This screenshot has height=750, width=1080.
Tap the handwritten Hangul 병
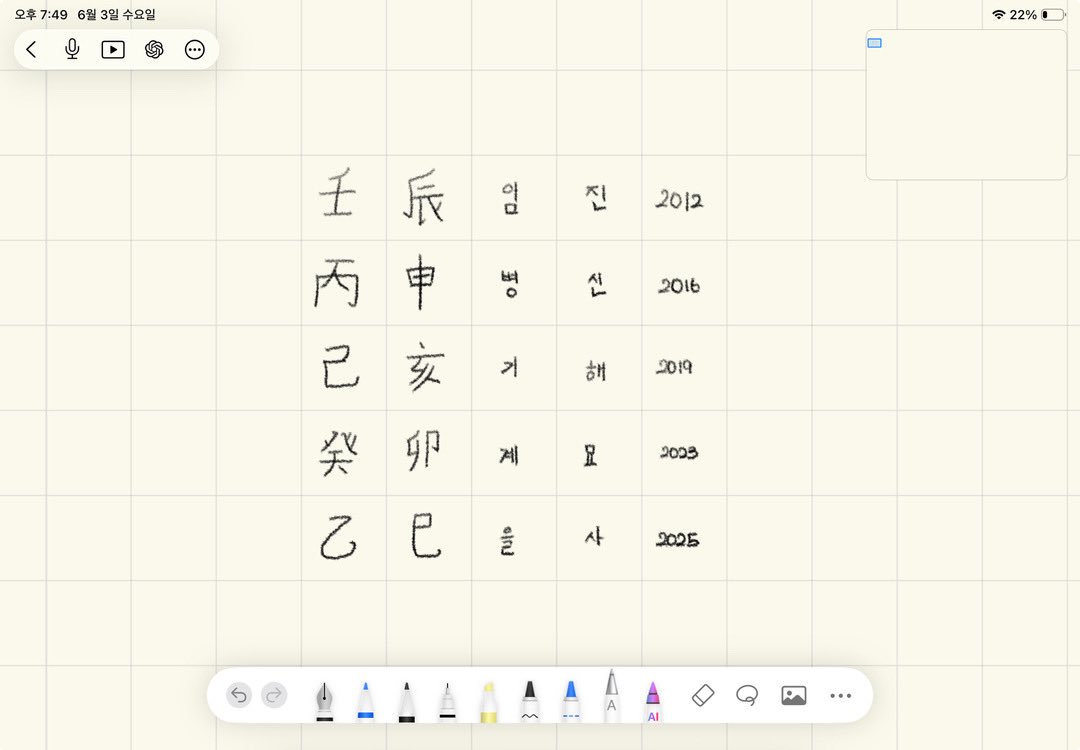(x=510, y=284)
